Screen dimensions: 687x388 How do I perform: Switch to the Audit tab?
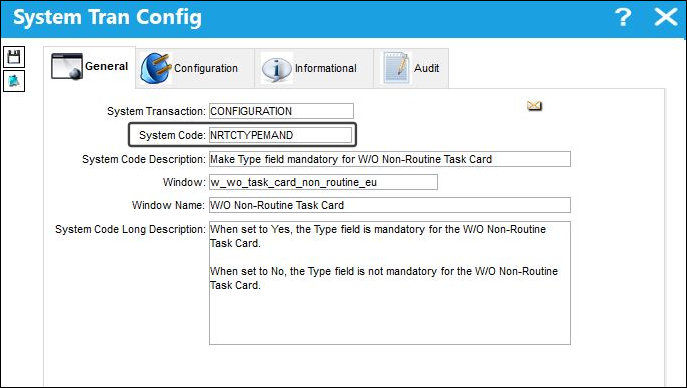tap(411, 68)
